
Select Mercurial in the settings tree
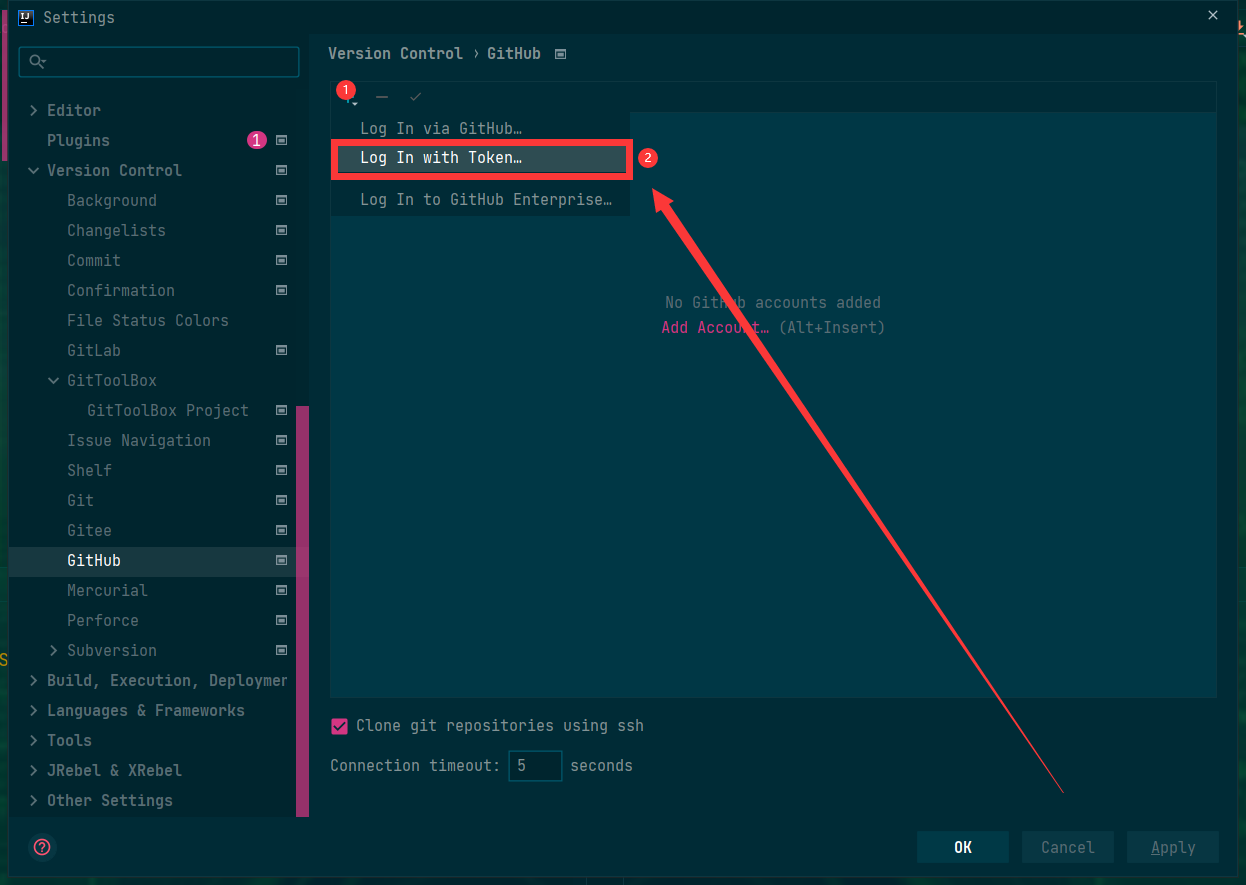click(107, 590)
